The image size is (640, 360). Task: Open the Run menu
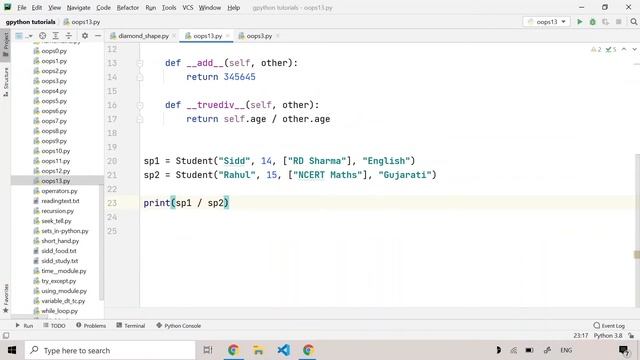[x=151, y=8]
